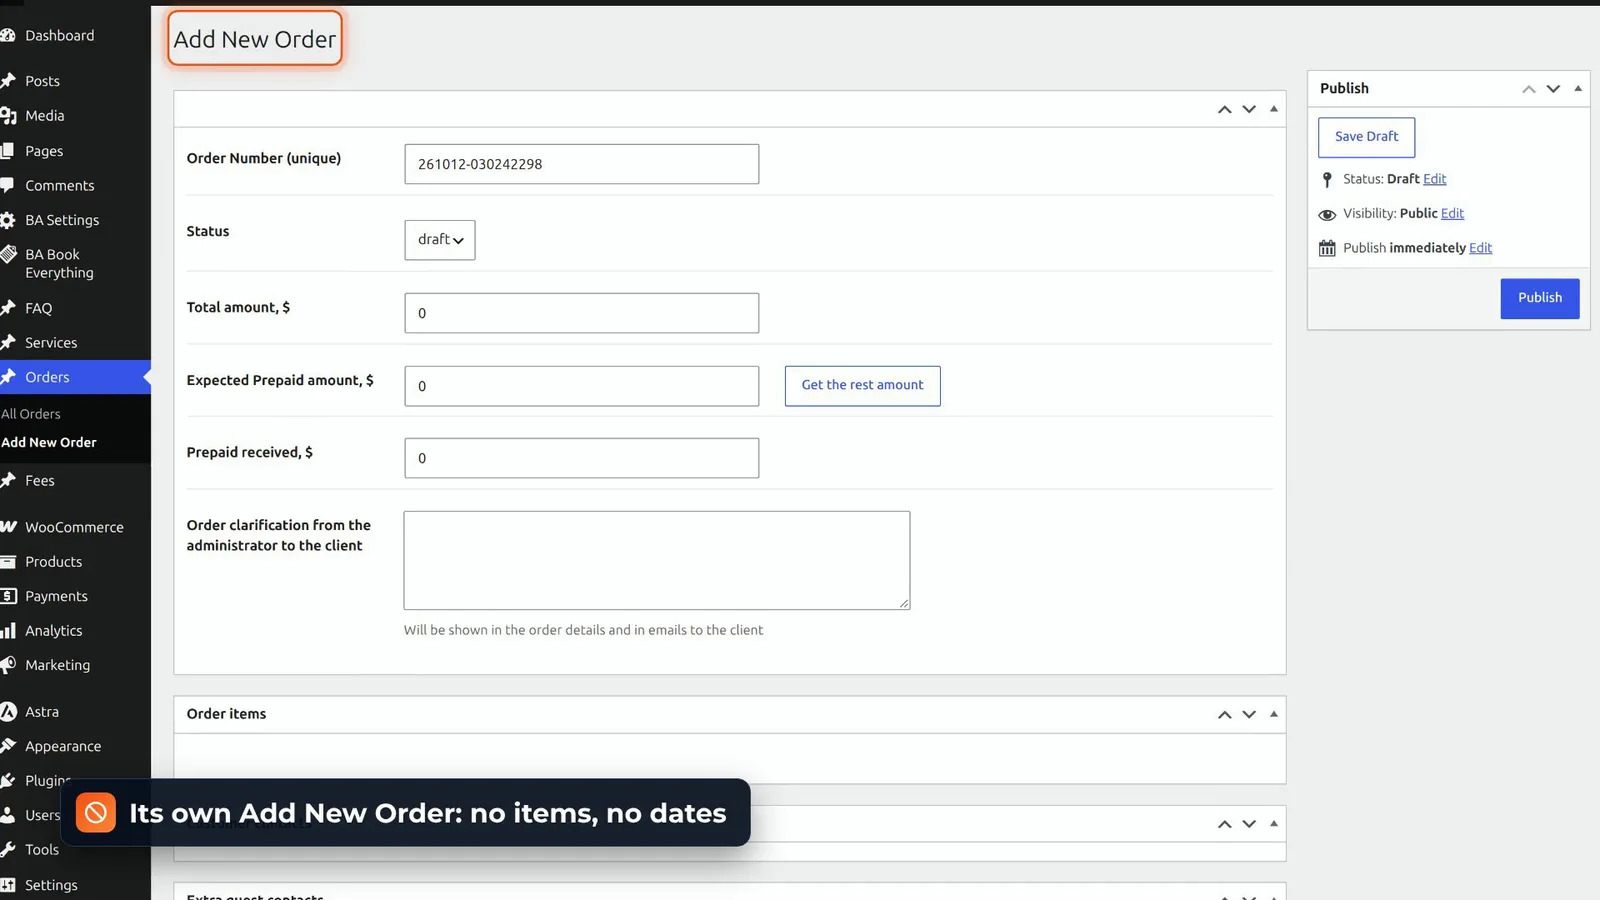This screenshot has height=900, width=1600.
Task: Click the BA Settings gear icon
Action: (x=8, y=220)
